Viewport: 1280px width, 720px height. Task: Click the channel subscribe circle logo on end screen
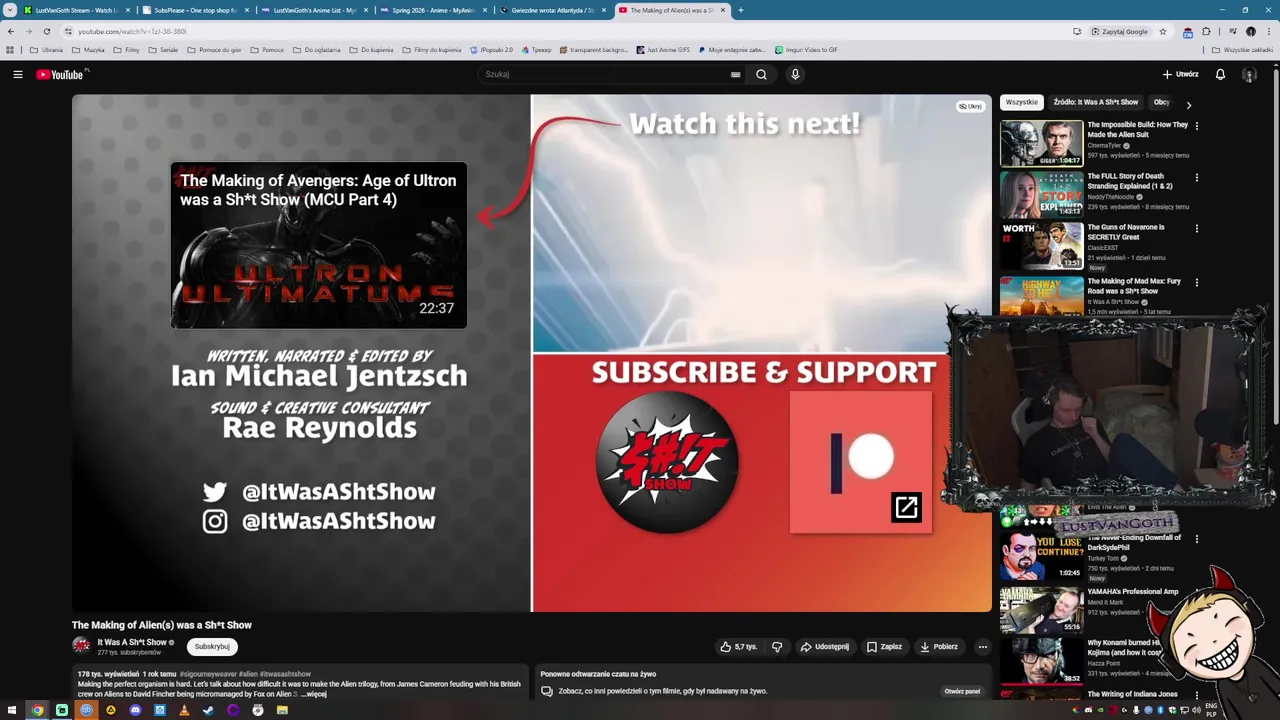coord(667,462)
